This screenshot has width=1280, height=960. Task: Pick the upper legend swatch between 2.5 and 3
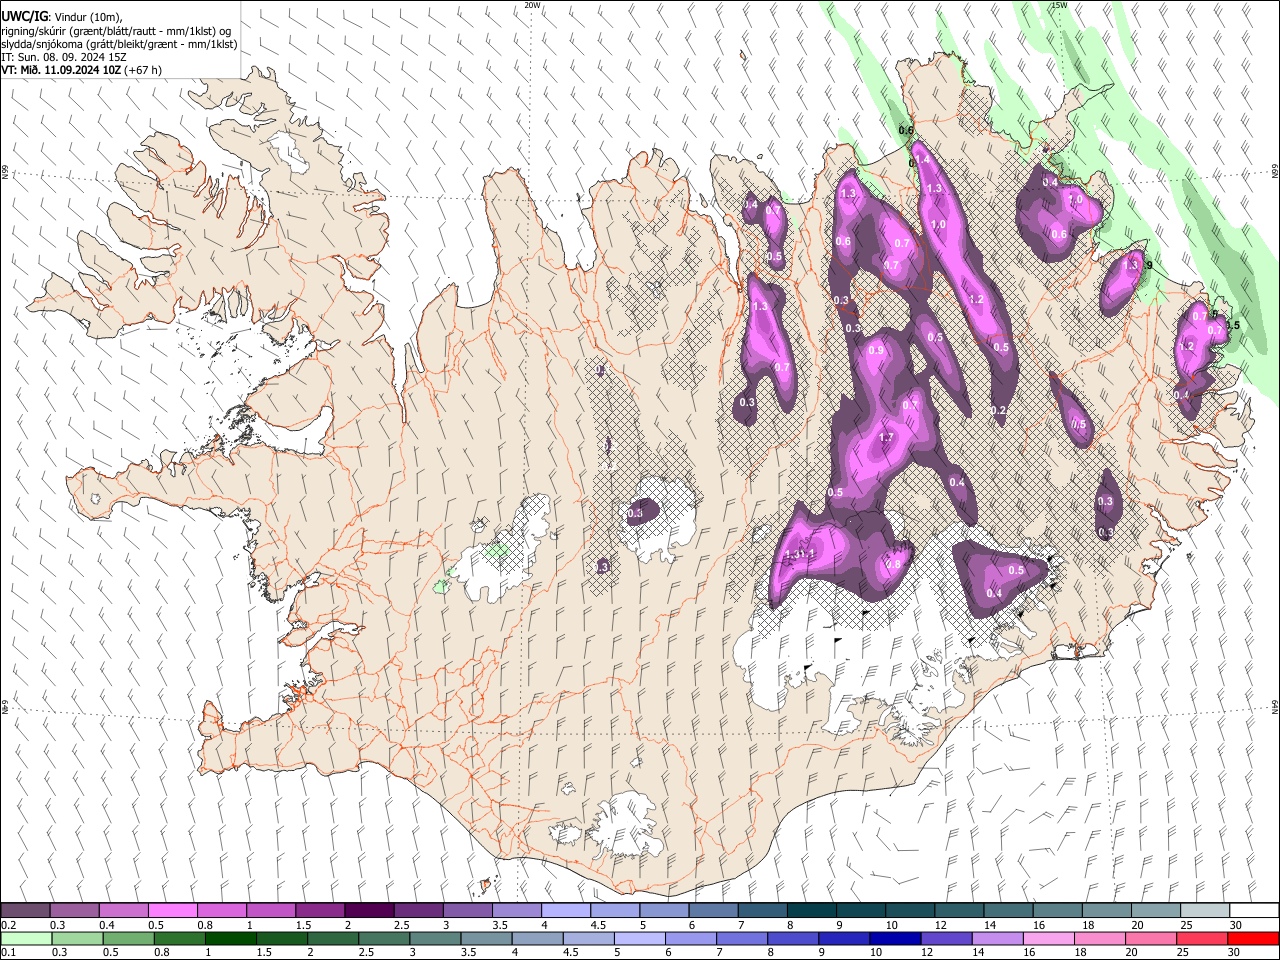pos(417,910)
